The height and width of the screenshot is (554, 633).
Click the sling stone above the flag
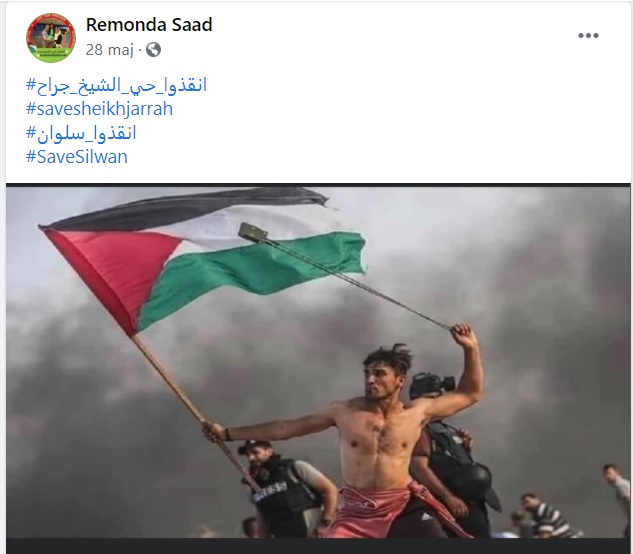point(253,232)
